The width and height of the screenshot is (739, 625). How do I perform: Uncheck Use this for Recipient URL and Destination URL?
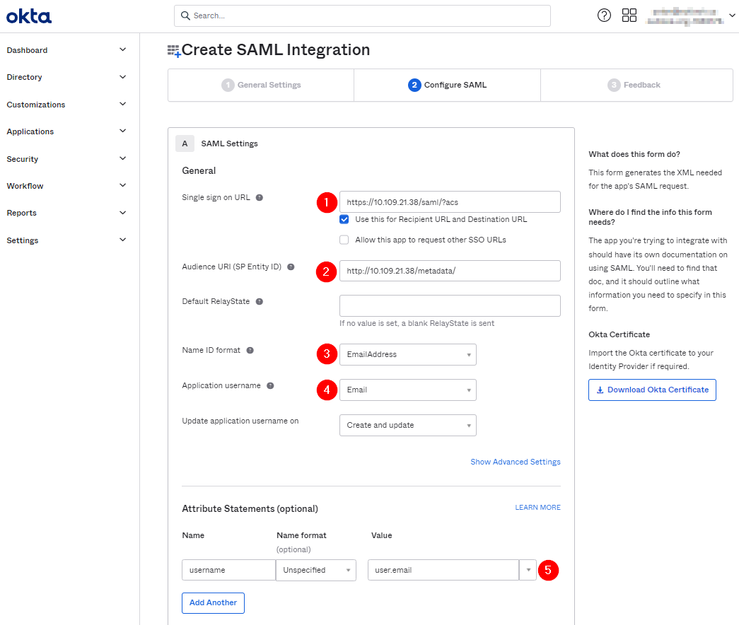(344, 219)
